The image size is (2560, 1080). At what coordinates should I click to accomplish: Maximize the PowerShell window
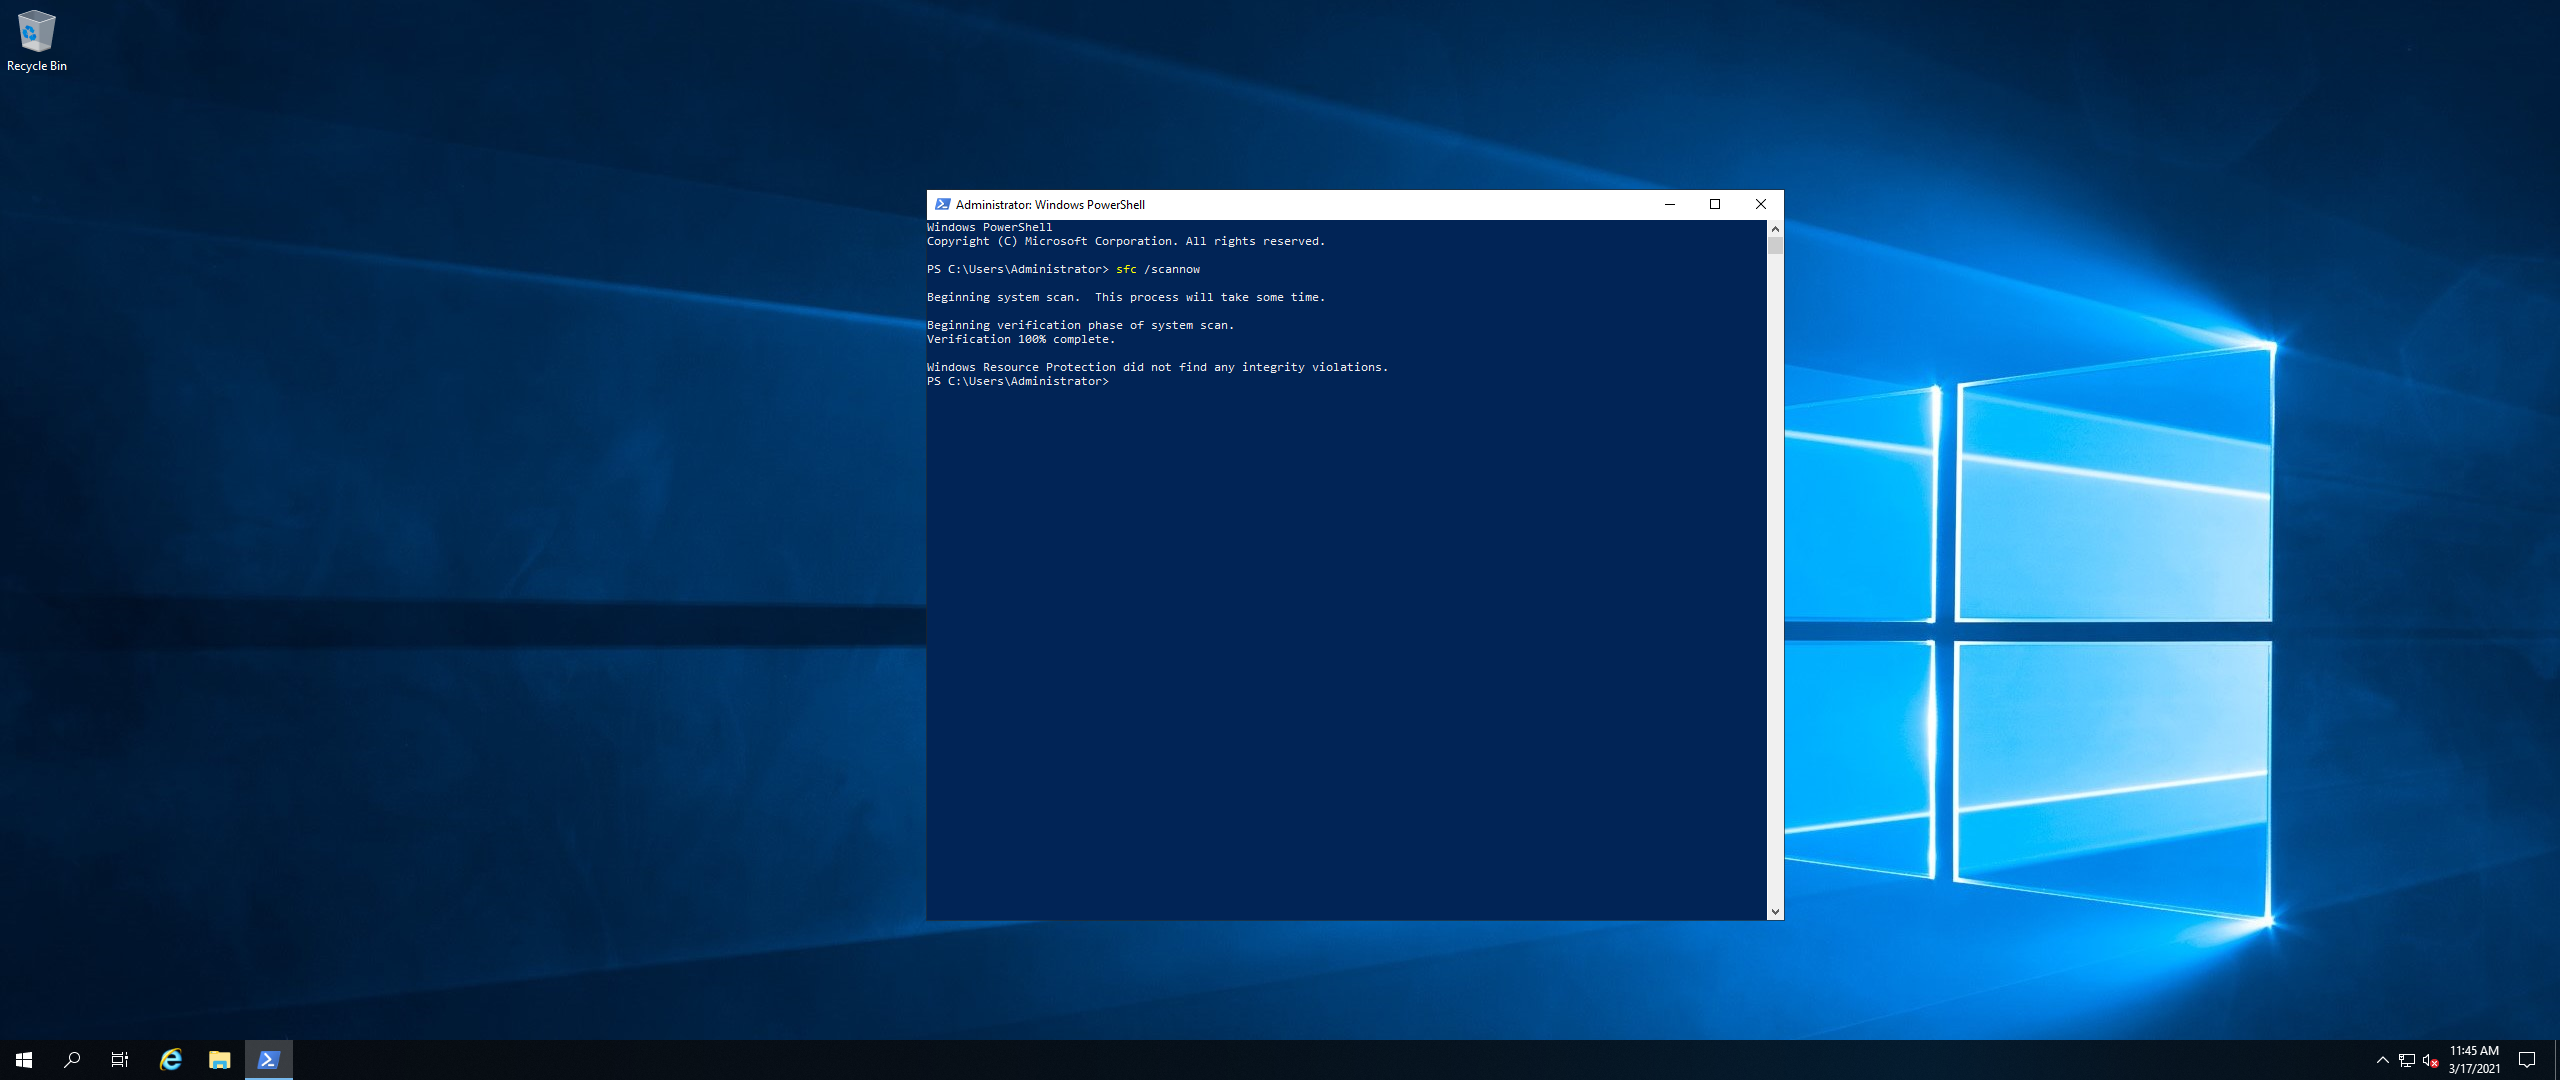point(1715,204)
